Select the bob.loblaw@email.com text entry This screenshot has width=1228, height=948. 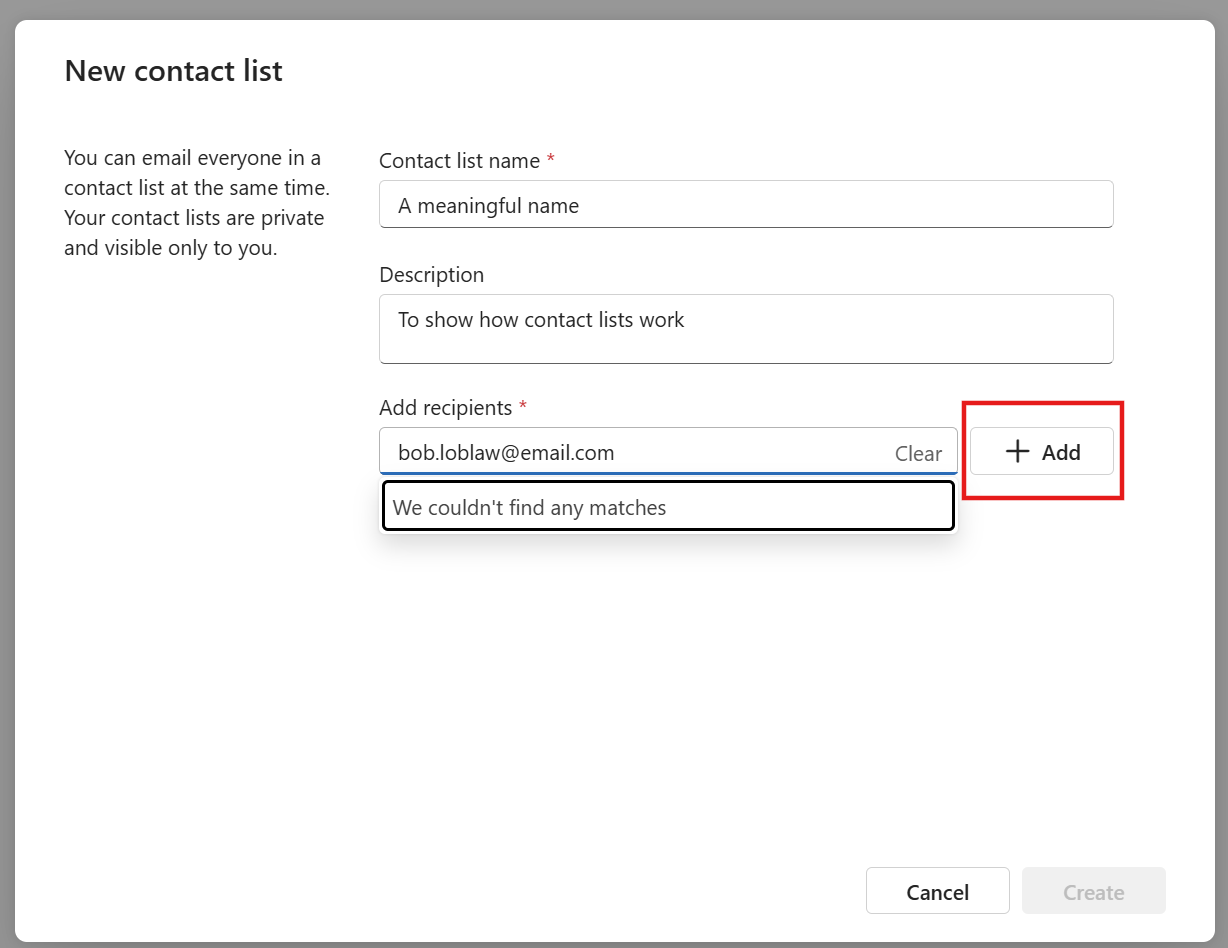tap(506, 452)
